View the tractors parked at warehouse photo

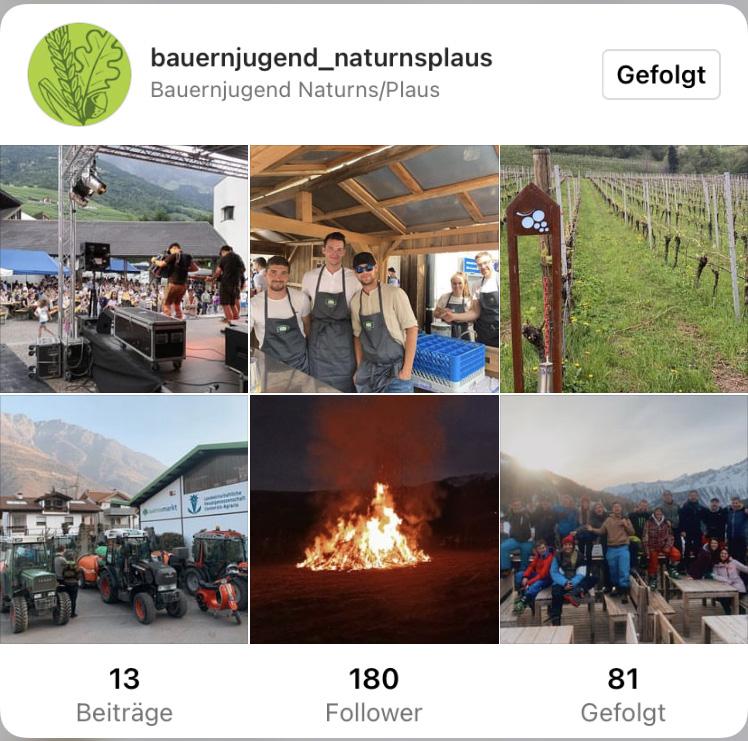pyautogui.click(x=124, y=519)
